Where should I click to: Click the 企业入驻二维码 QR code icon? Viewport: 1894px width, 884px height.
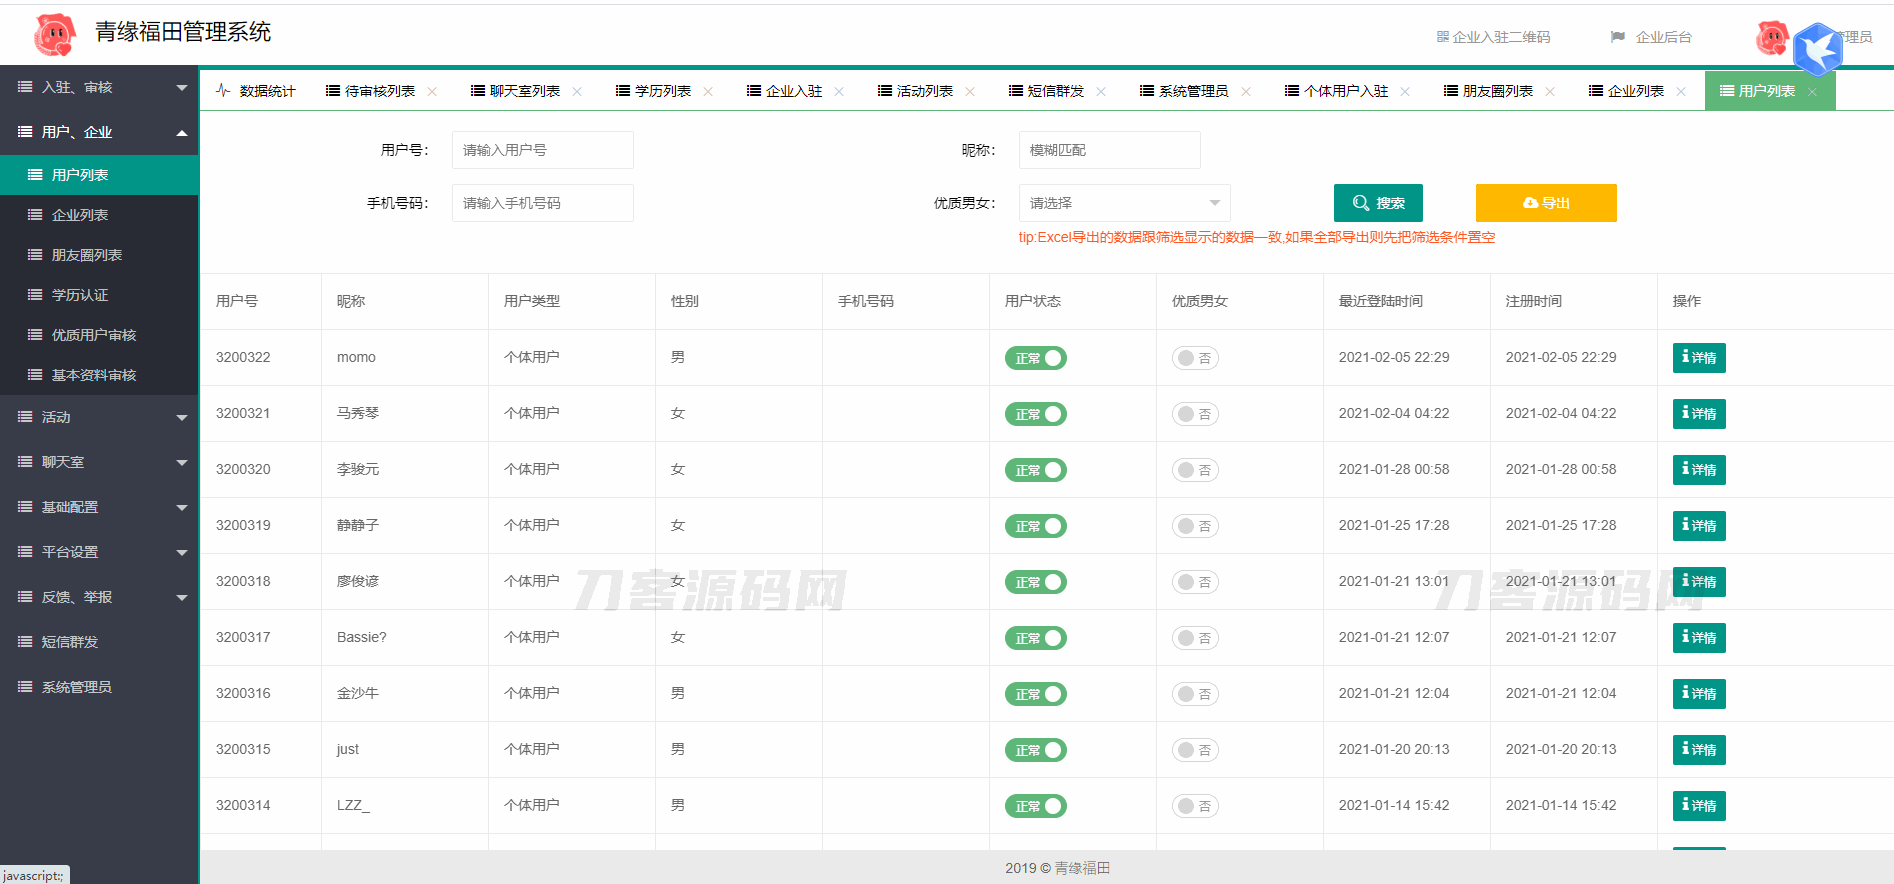(1442, 37)
